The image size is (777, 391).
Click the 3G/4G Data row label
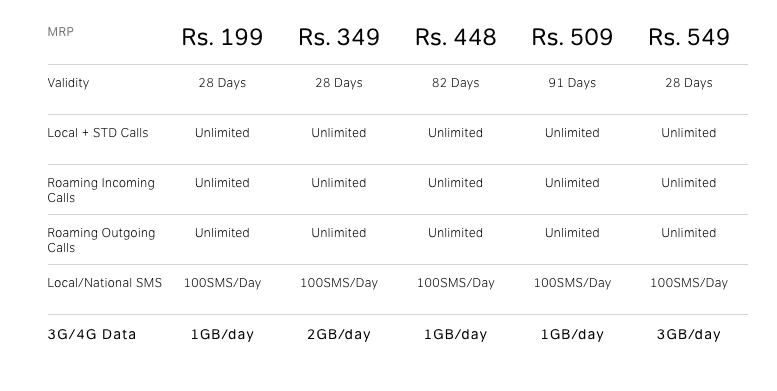[x=92, y=335]
